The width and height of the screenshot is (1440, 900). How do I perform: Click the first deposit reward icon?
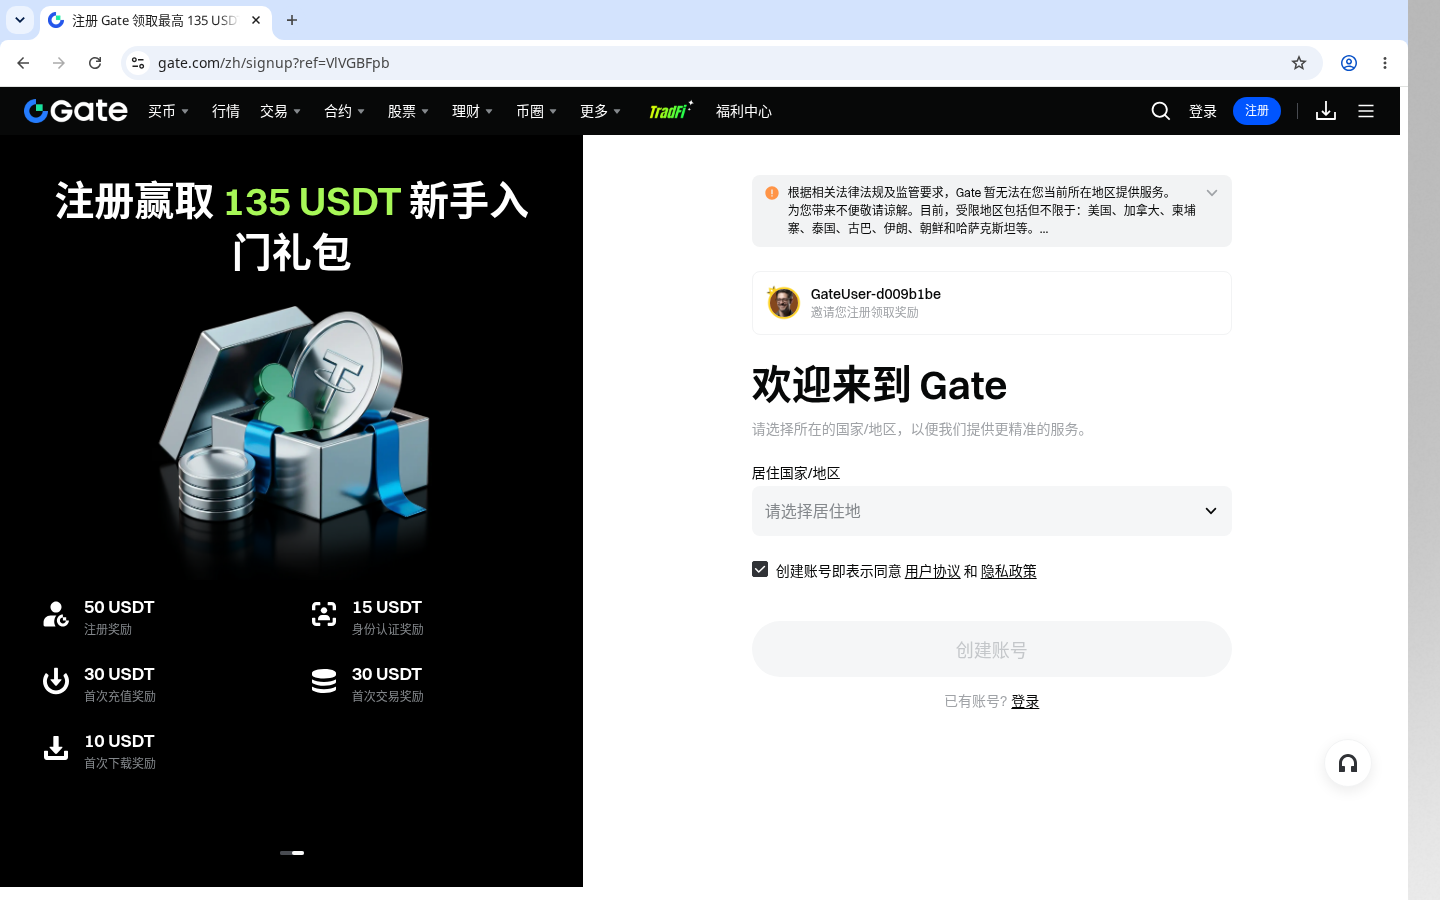point(56,681)
